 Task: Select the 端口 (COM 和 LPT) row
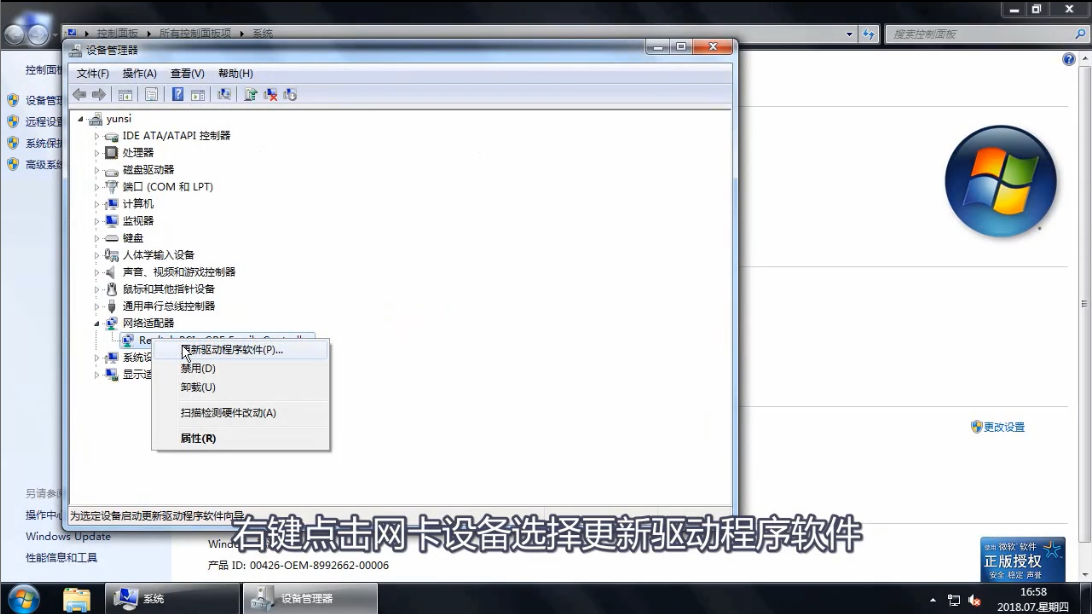[168, 187]
